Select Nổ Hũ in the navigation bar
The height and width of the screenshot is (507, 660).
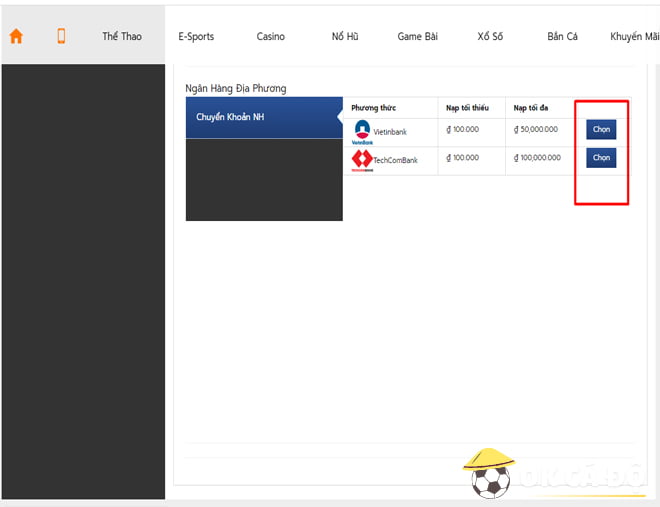click(344, 37)
